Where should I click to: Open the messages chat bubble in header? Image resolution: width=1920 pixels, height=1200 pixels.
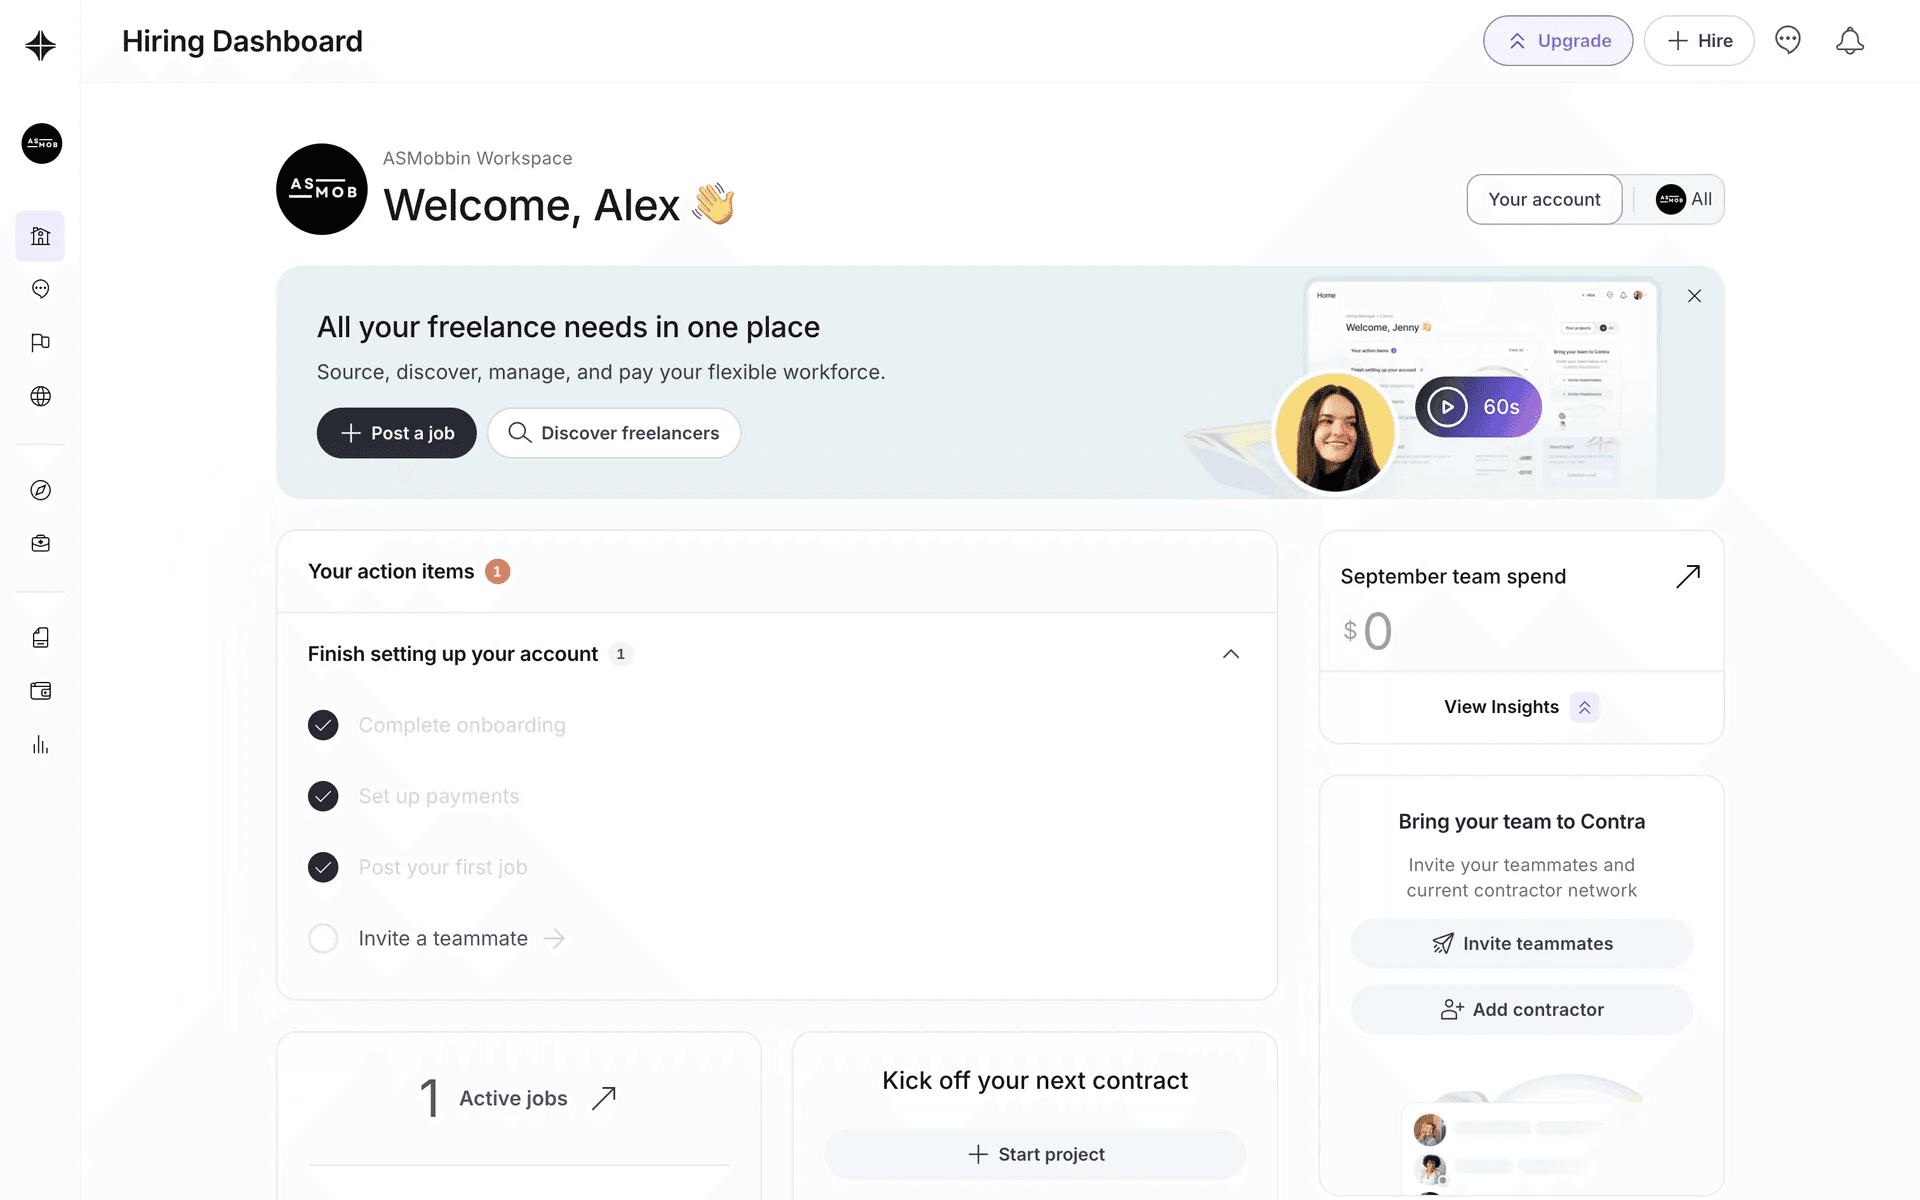pyautogui.click(x=1787, y=41)
